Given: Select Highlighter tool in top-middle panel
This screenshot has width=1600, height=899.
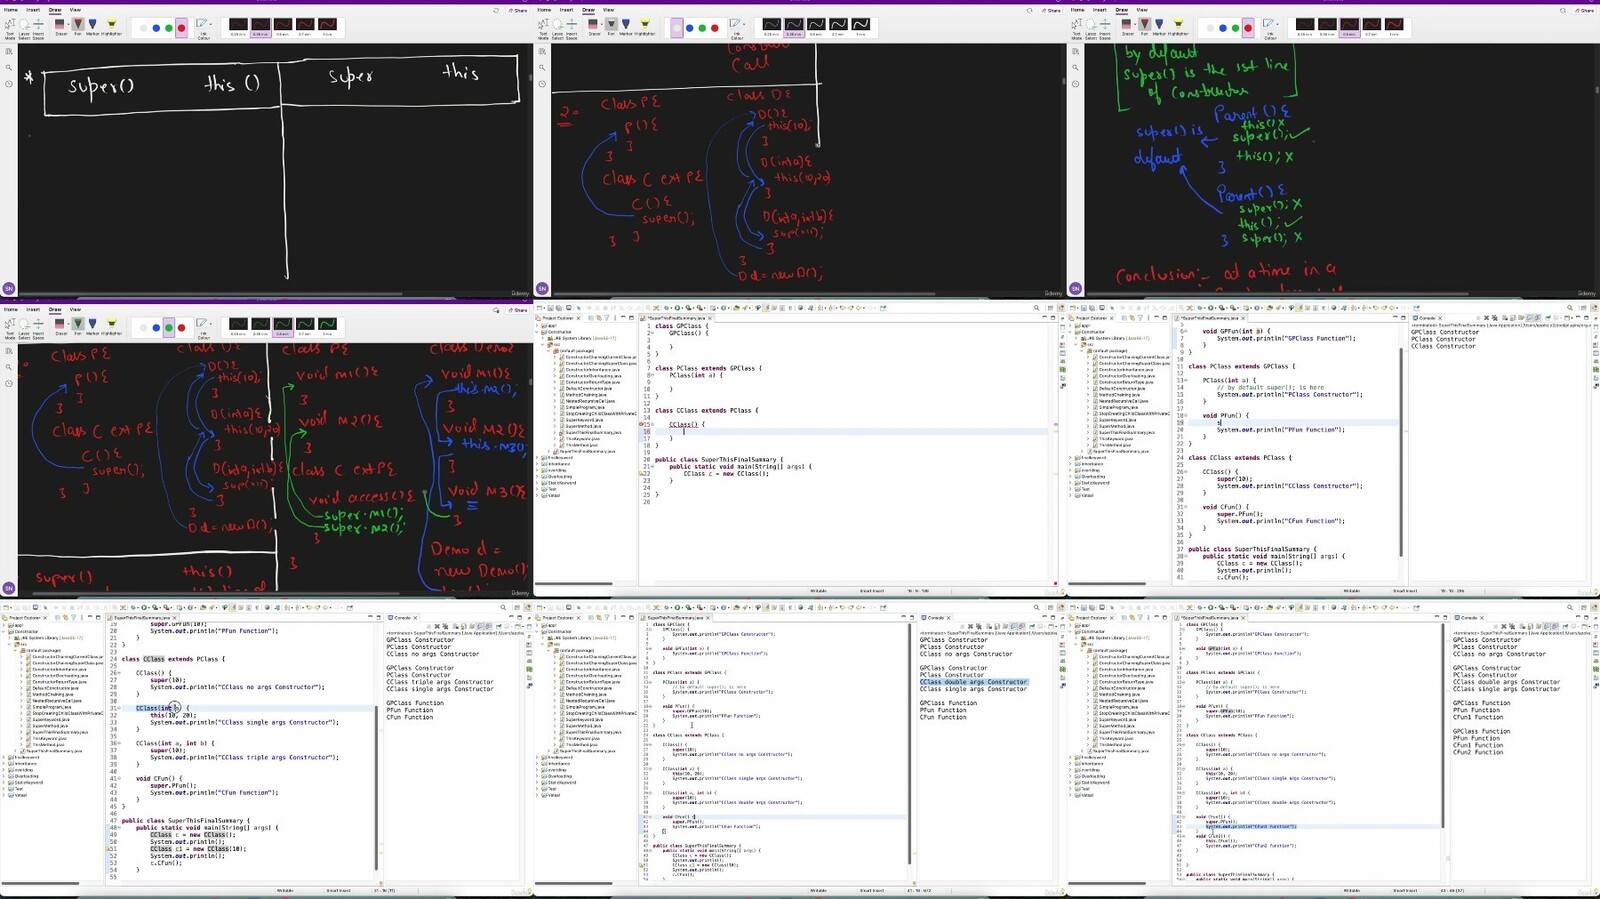Looking at the screenshot, I should [x=644, y=28].
